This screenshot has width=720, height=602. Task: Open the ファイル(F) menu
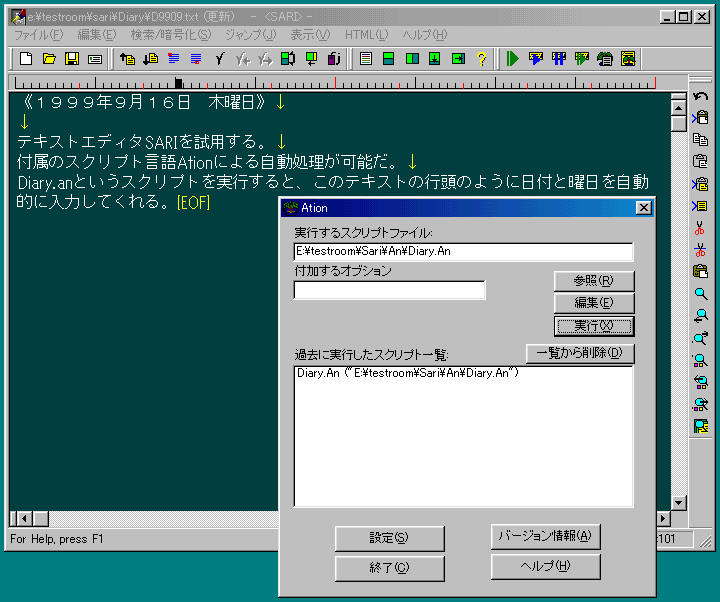pos(38,35)
